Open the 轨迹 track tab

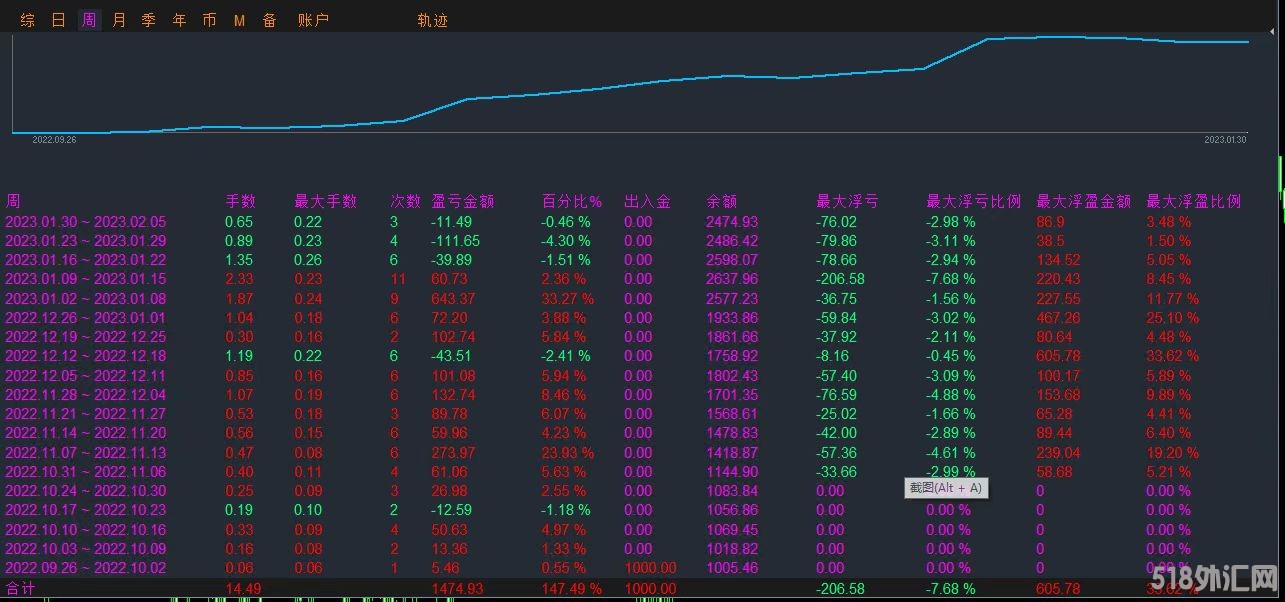(x=432, y=20)
